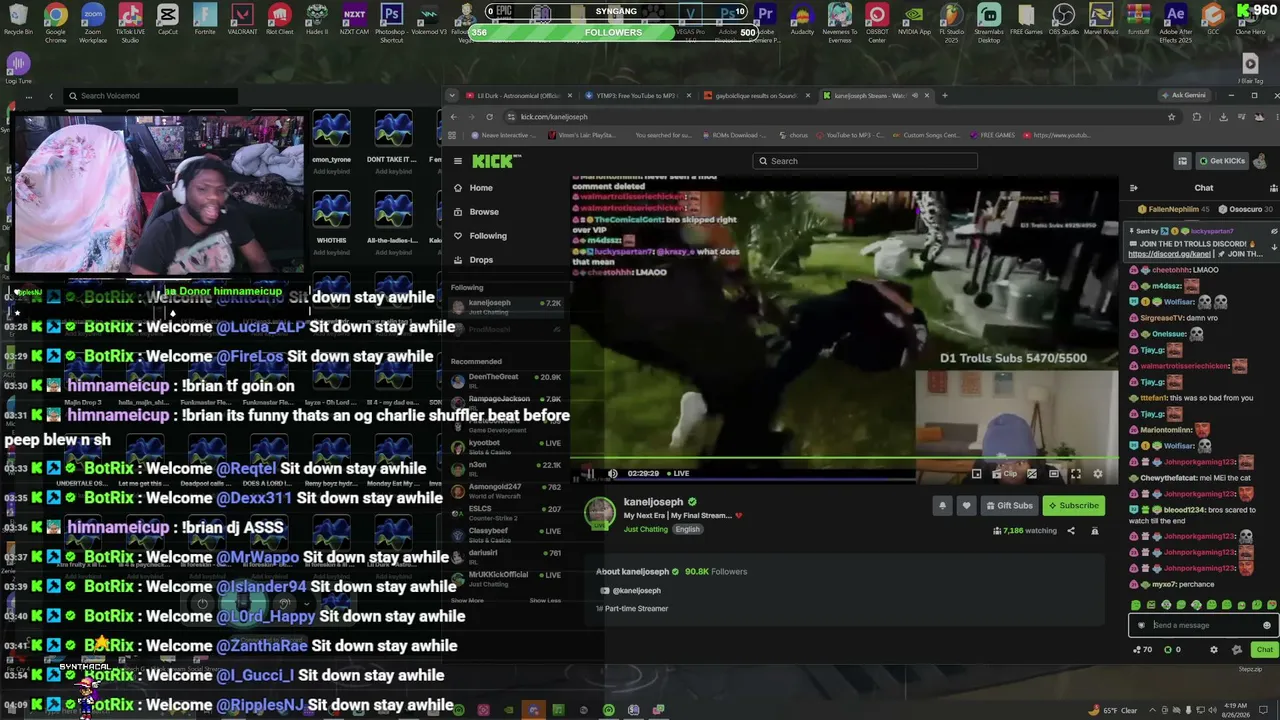The width and height of the screenshot is (1280, 720).
Task: Open chat leaderboard icon beside Chat title
Action: (1273, 188)
